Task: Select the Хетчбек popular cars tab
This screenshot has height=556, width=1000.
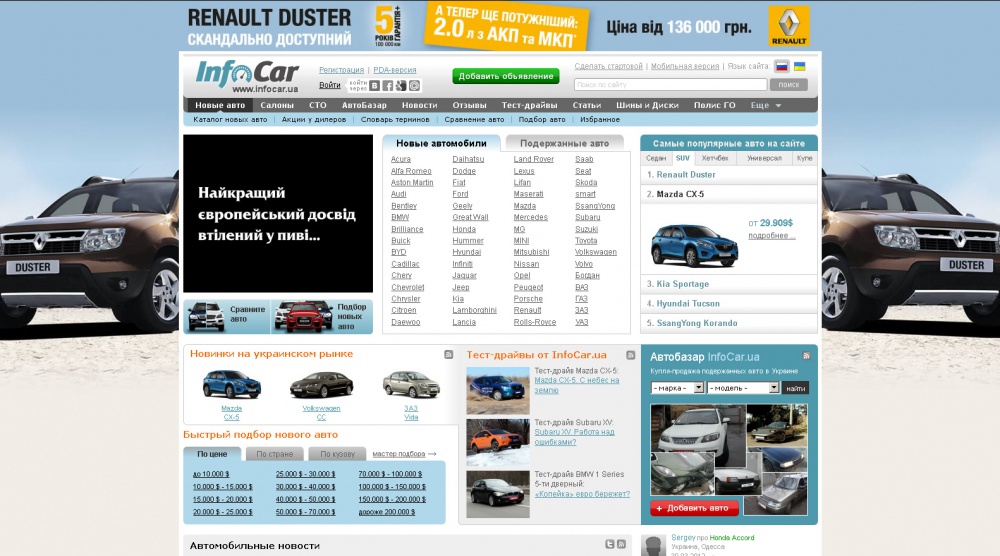Action: tap(715, 158)
